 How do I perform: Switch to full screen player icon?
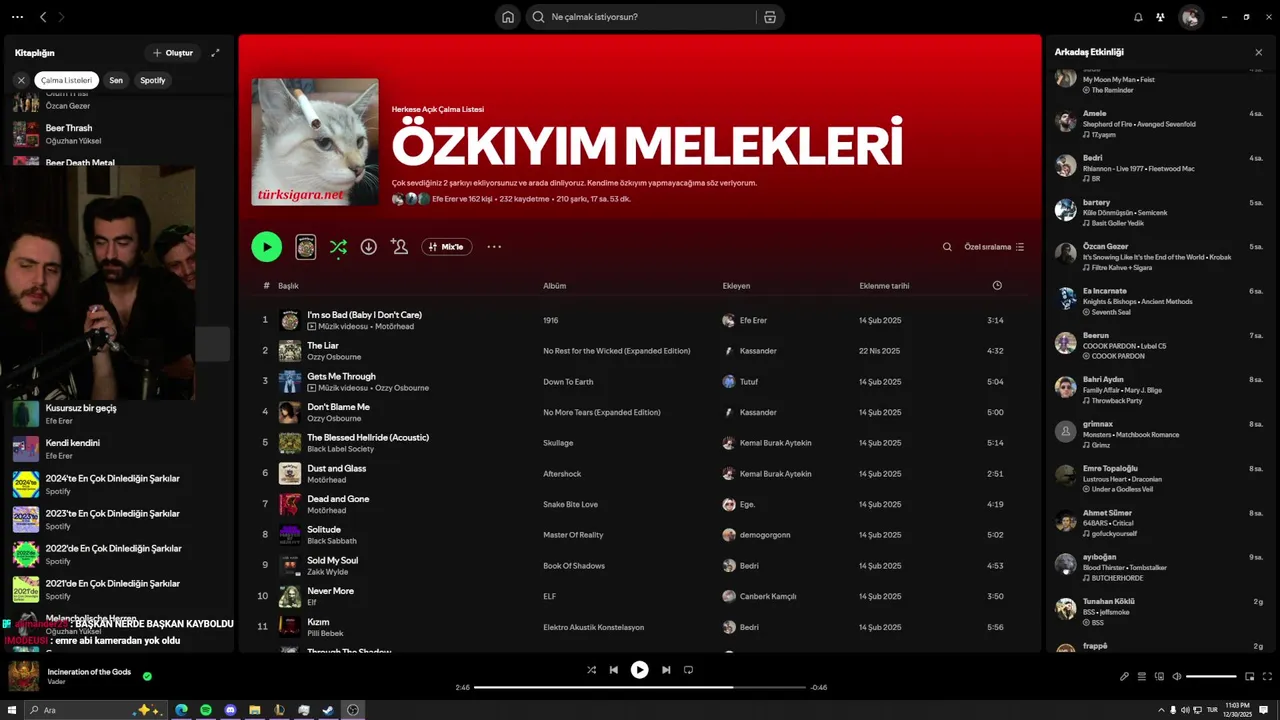click(x=1268, y=677)
